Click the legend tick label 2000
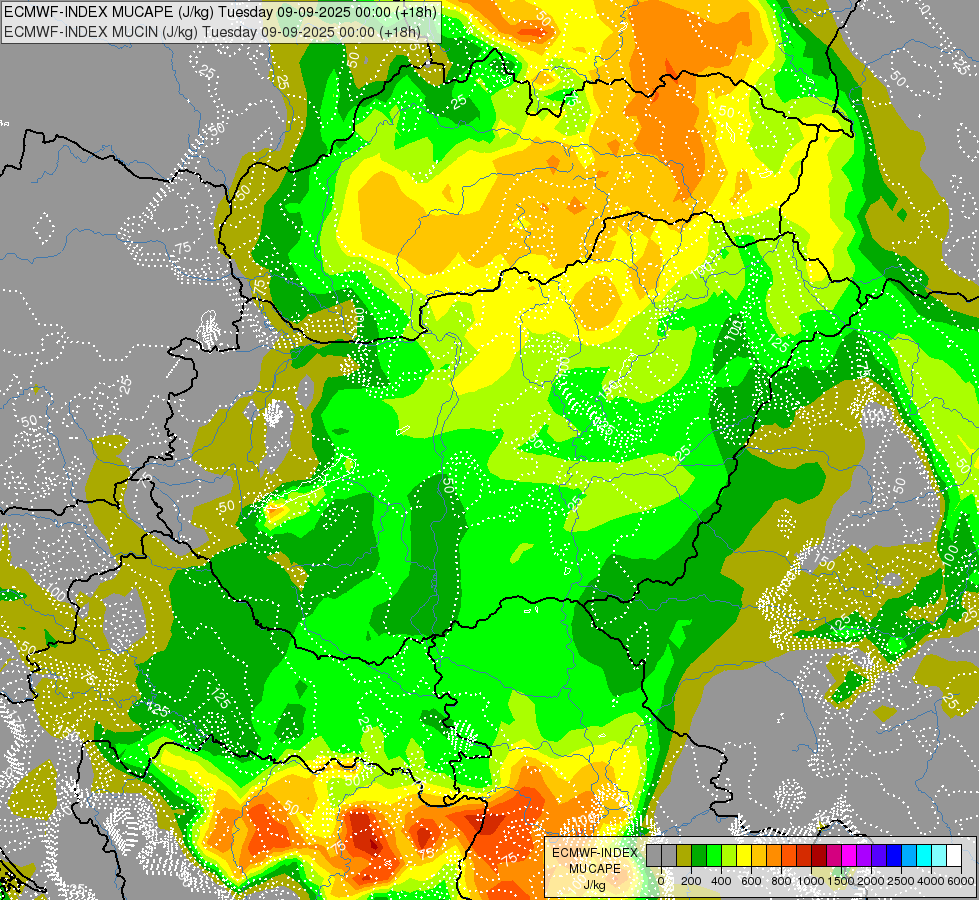Viewport: 979px width, 900px height. [x=871, y=881]
